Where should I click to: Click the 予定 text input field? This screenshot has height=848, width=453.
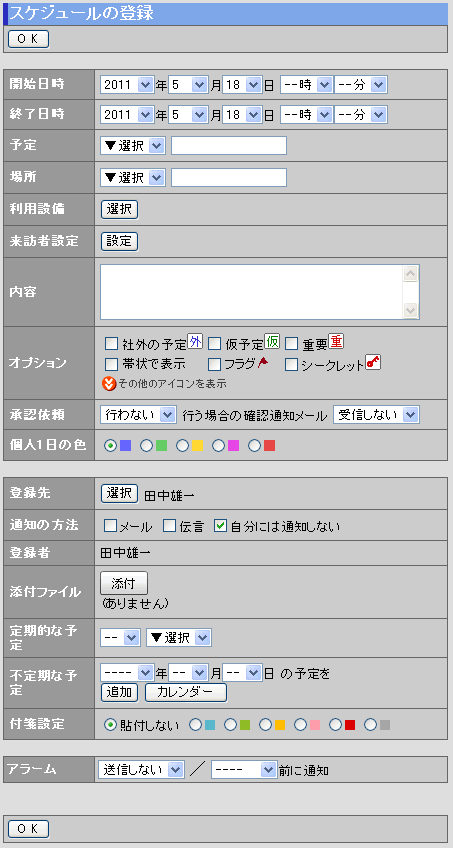pos(229,146)
